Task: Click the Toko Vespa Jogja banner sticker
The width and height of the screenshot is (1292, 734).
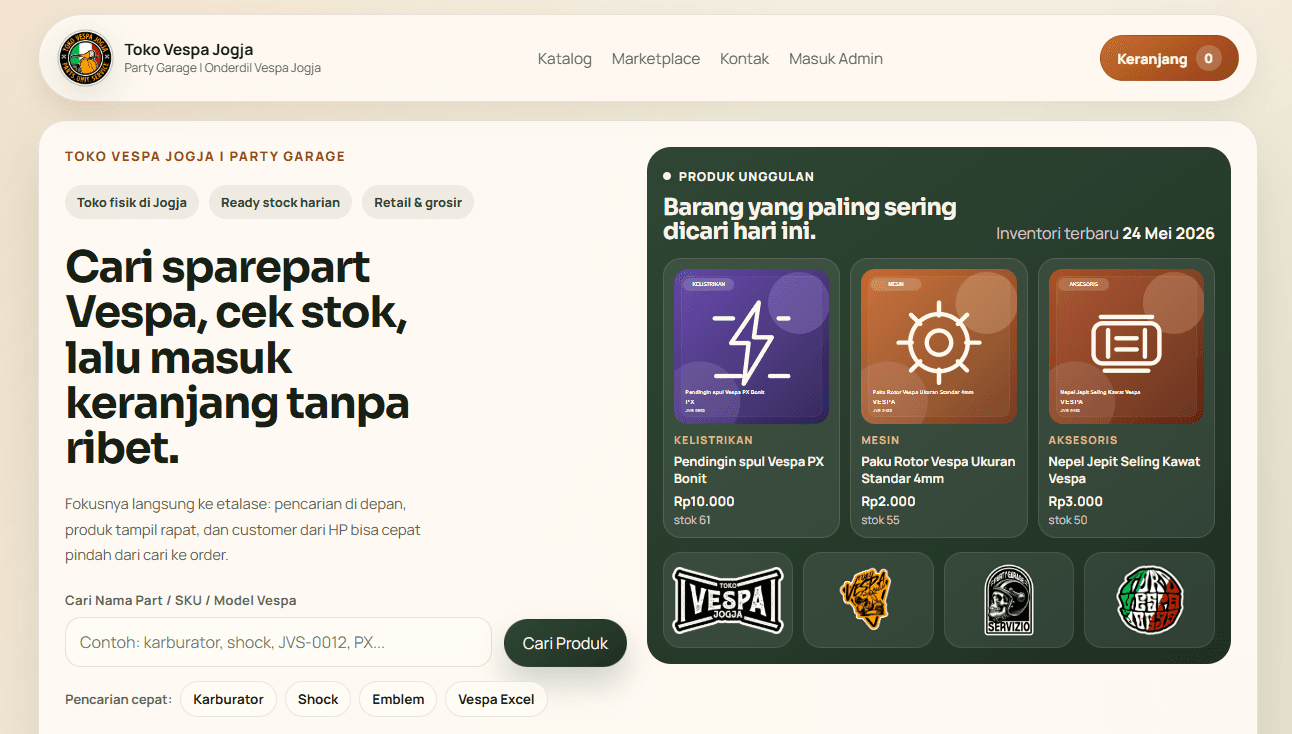Action: 728,600
